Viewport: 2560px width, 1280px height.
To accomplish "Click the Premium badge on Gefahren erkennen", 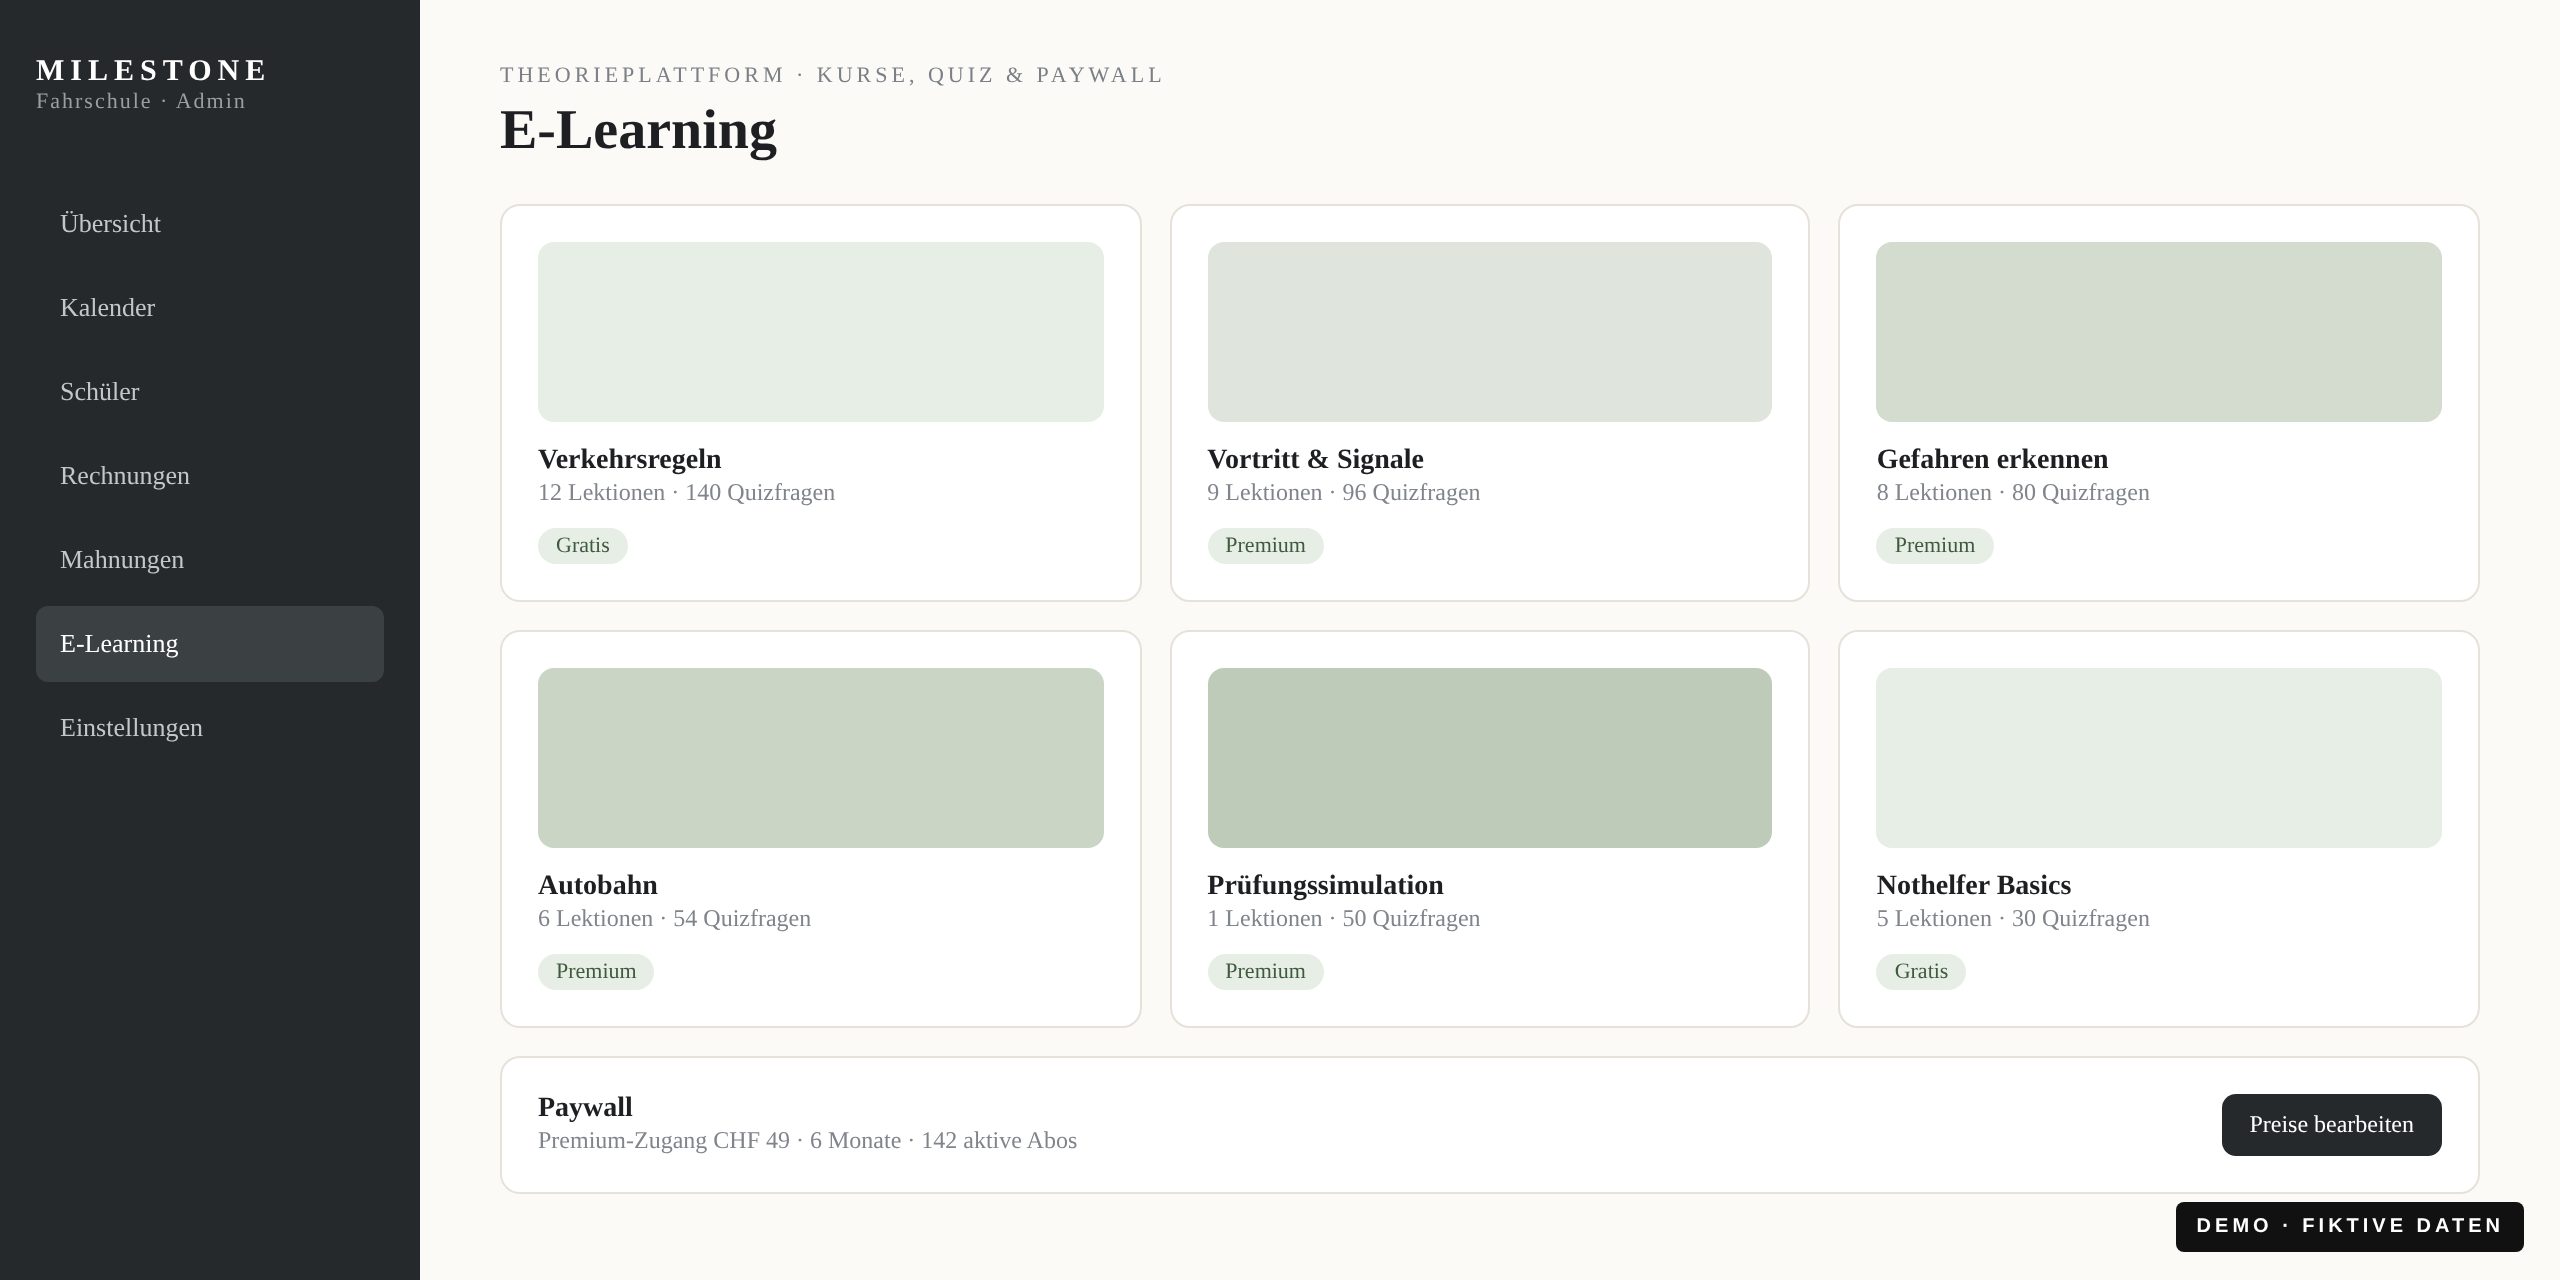I will point(1934,546).
